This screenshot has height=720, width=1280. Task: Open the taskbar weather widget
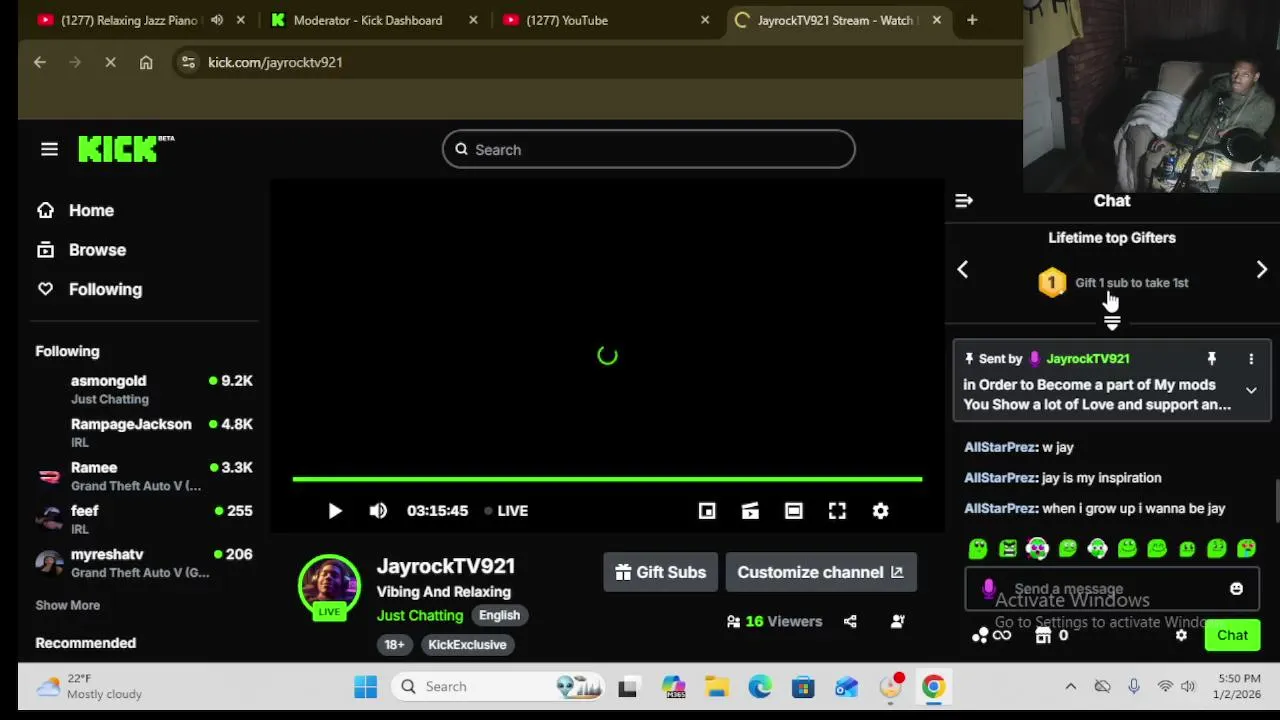90,687
